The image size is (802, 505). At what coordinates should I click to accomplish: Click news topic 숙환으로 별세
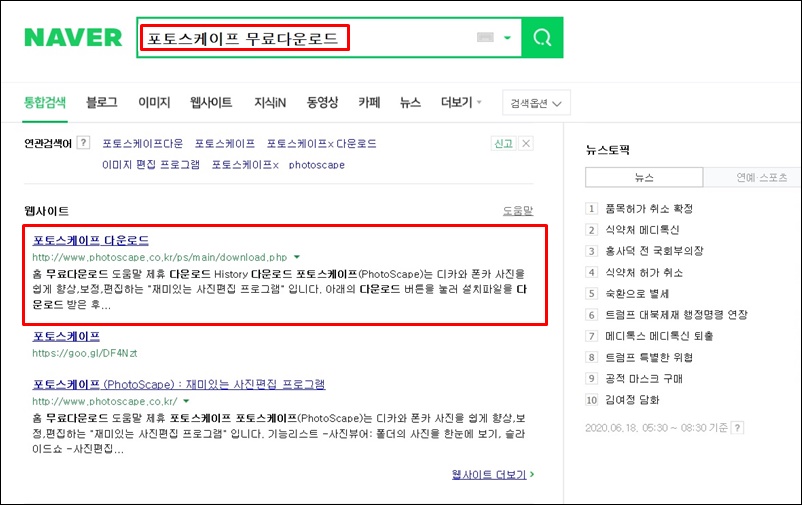(637, 294)
